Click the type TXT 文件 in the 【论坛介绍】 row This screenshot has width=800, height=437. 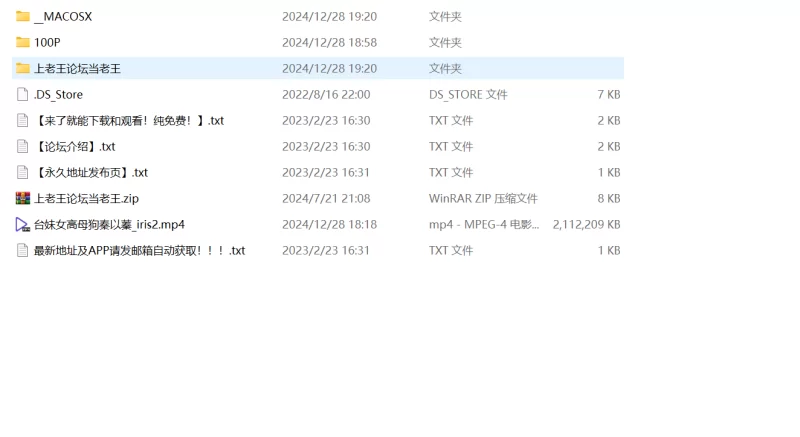click(451, 146)
